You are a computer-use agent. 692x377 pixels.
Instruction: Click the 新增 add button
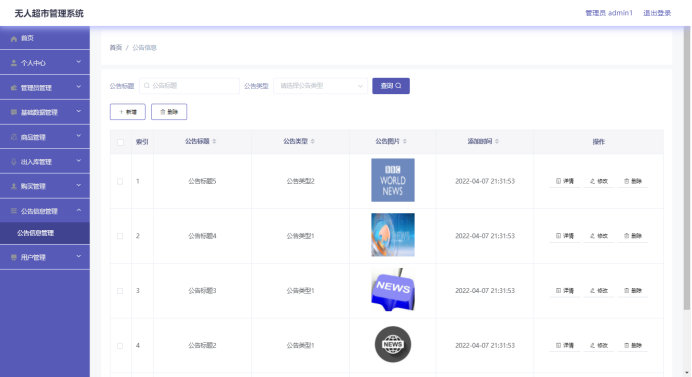pos(128,112)
